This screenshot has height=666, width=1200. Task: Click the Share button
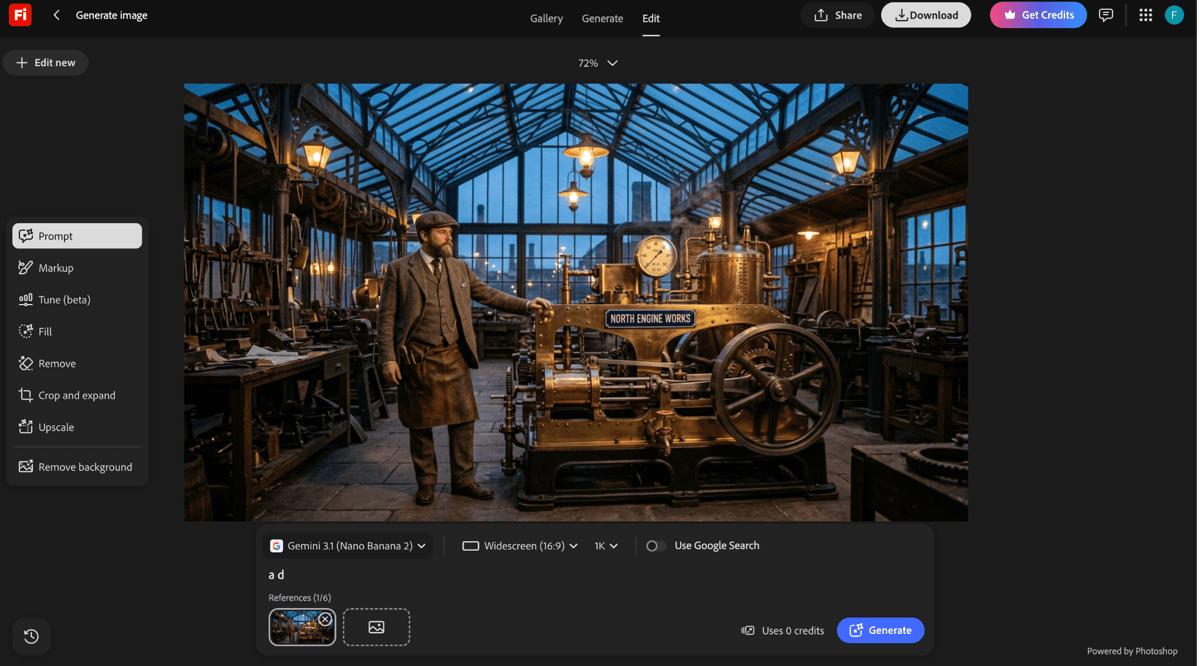[838, 15]
